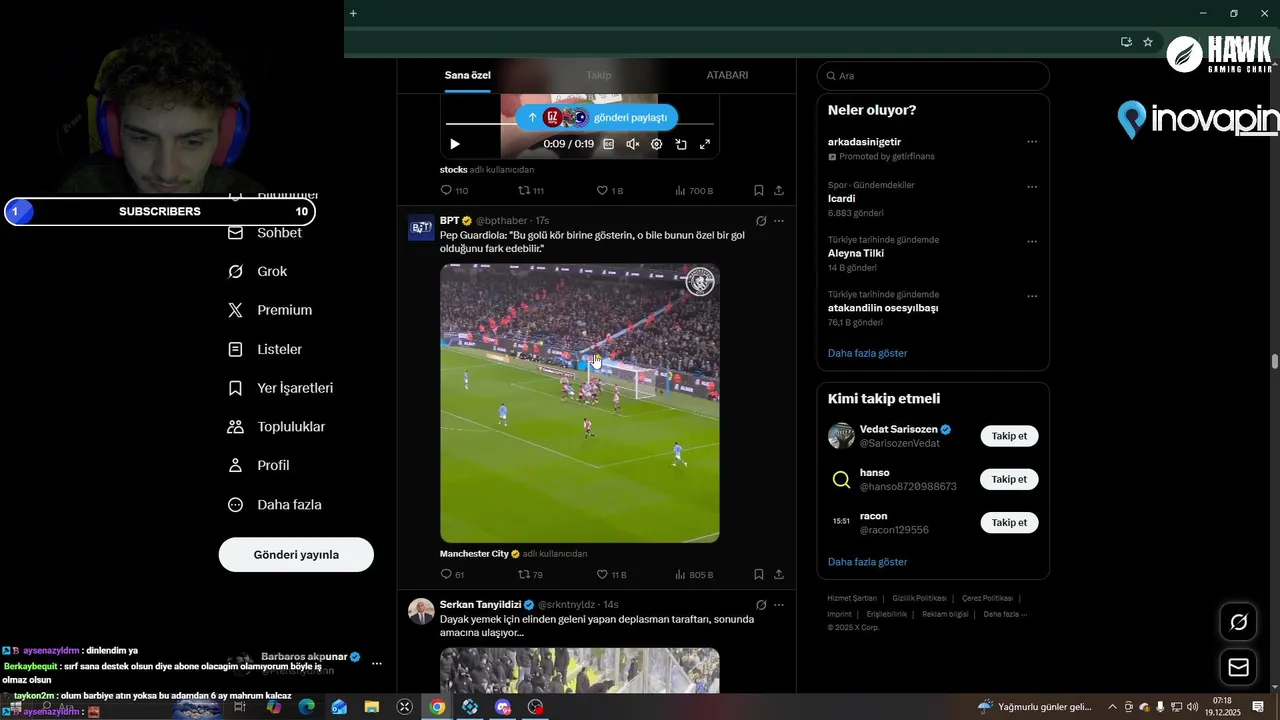Open options for Aleyna Tilki trend
The image size is (1280, 720).
[x=1032, y=242]
